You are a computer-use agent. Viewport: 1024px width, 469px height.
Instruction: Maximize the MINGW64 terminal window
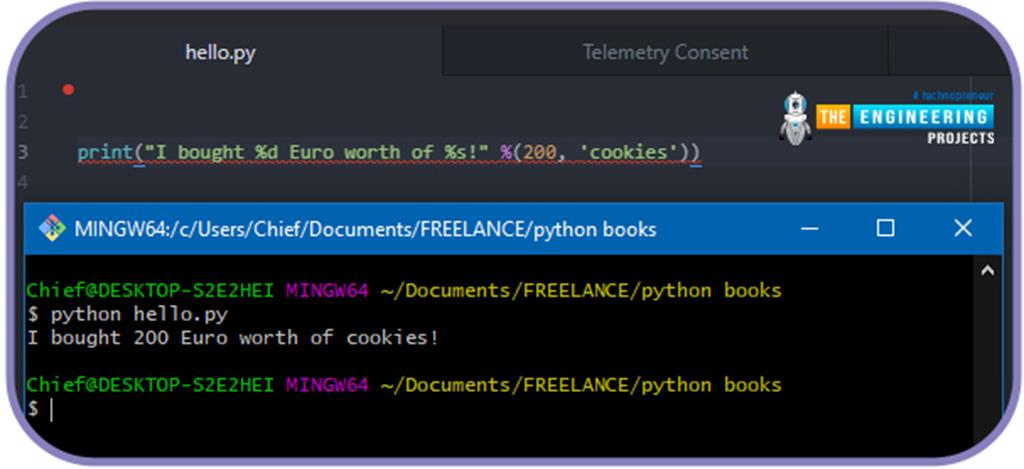[885, 229]
